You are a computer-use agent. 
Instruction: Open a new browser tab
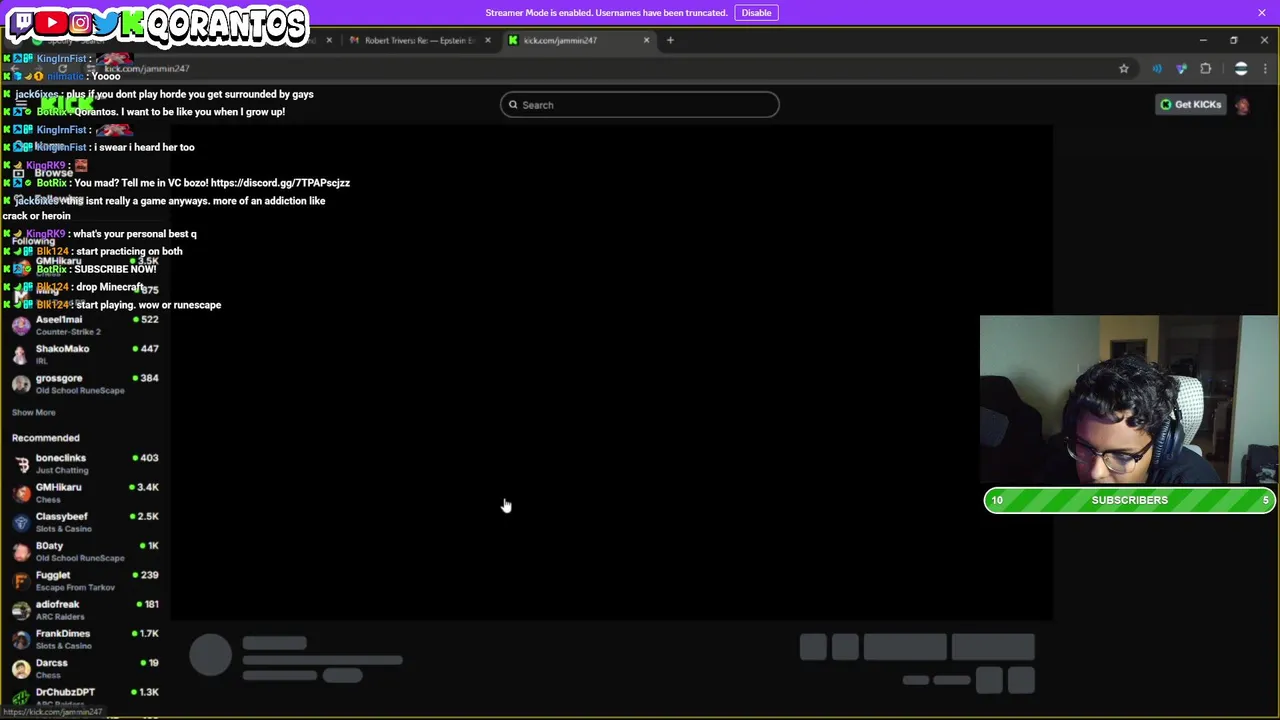pyautogui.click(x=670, y=40)
